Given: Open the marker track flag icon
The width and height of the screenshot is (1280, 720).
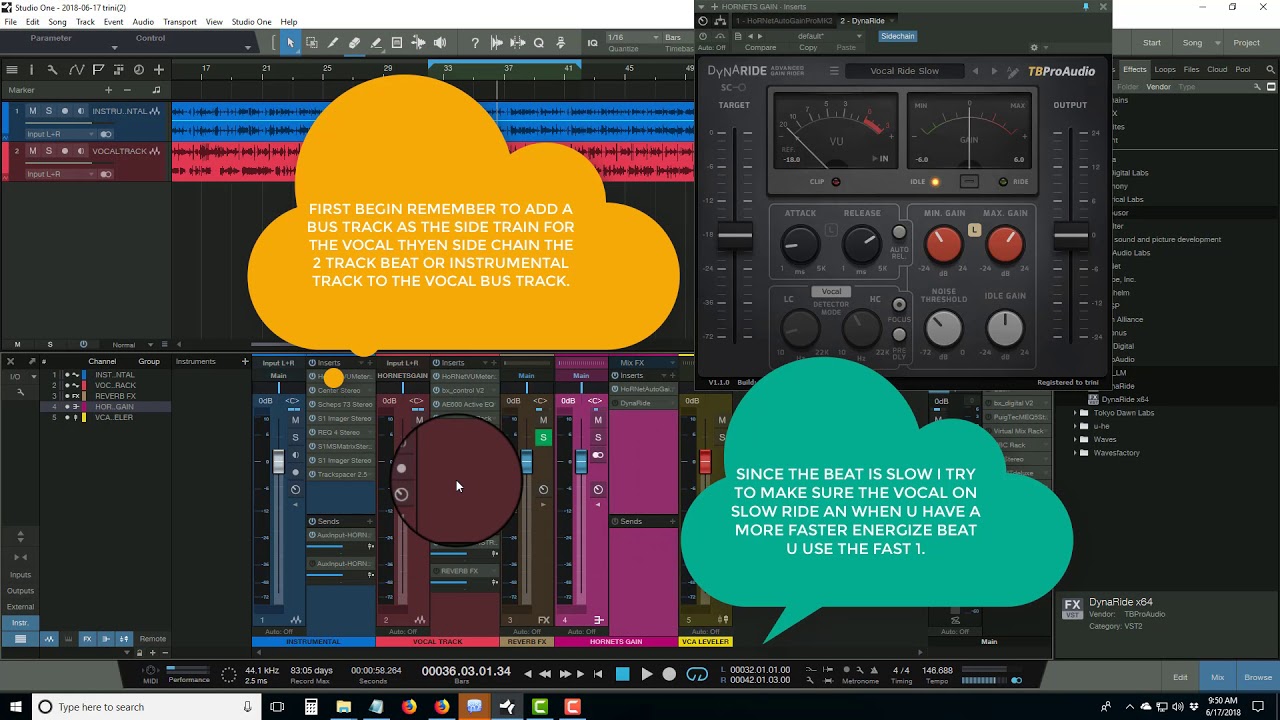Looking at the screenshot, I should [98, 70].
